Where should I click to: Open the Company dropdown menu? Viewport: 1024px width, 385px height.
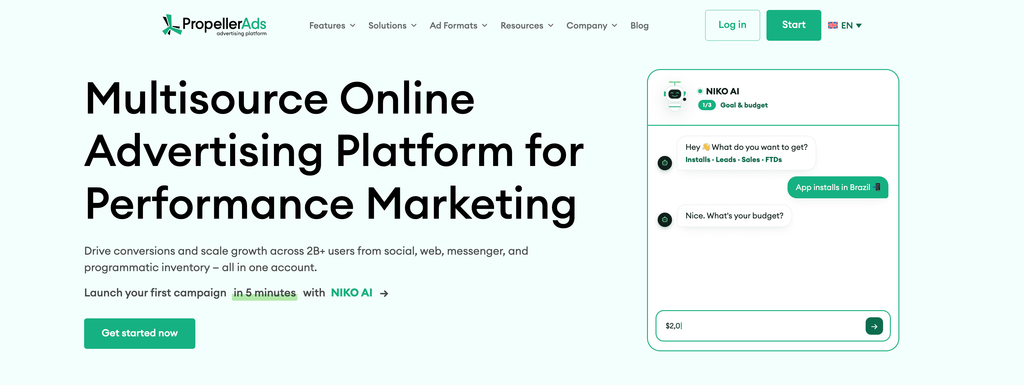[x=591, y=25]
